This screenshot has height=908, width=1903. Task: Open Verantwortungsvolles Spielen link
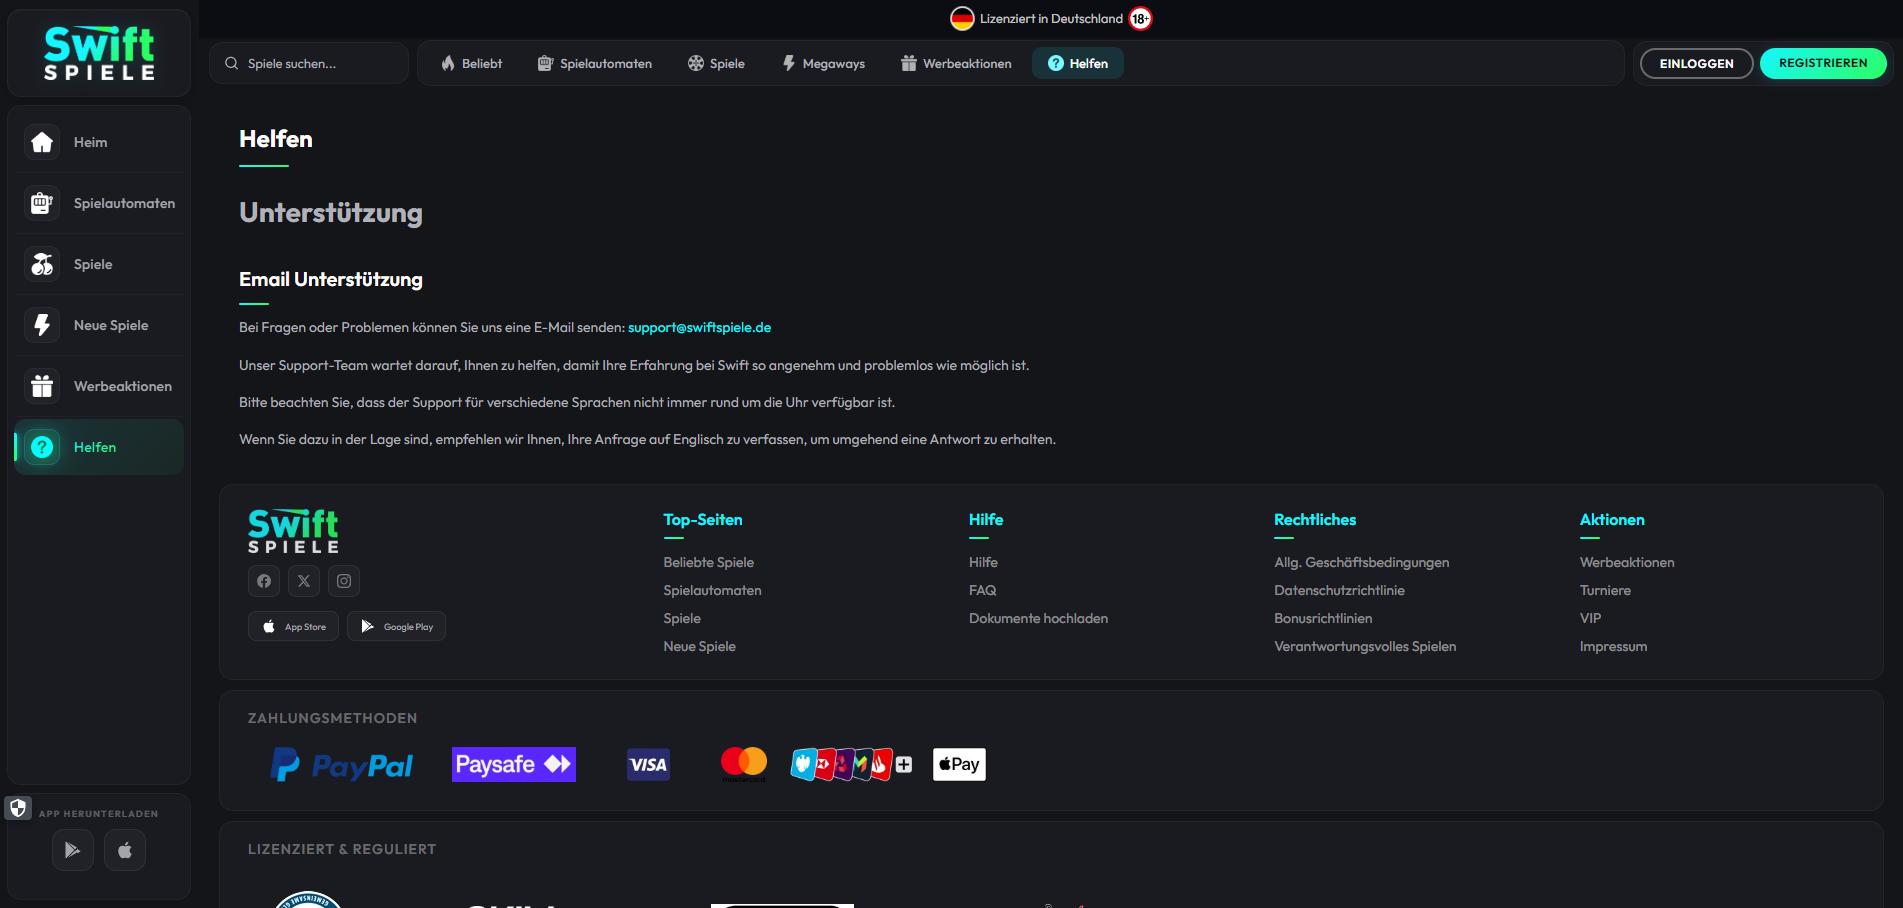[x=1365, y=646]
